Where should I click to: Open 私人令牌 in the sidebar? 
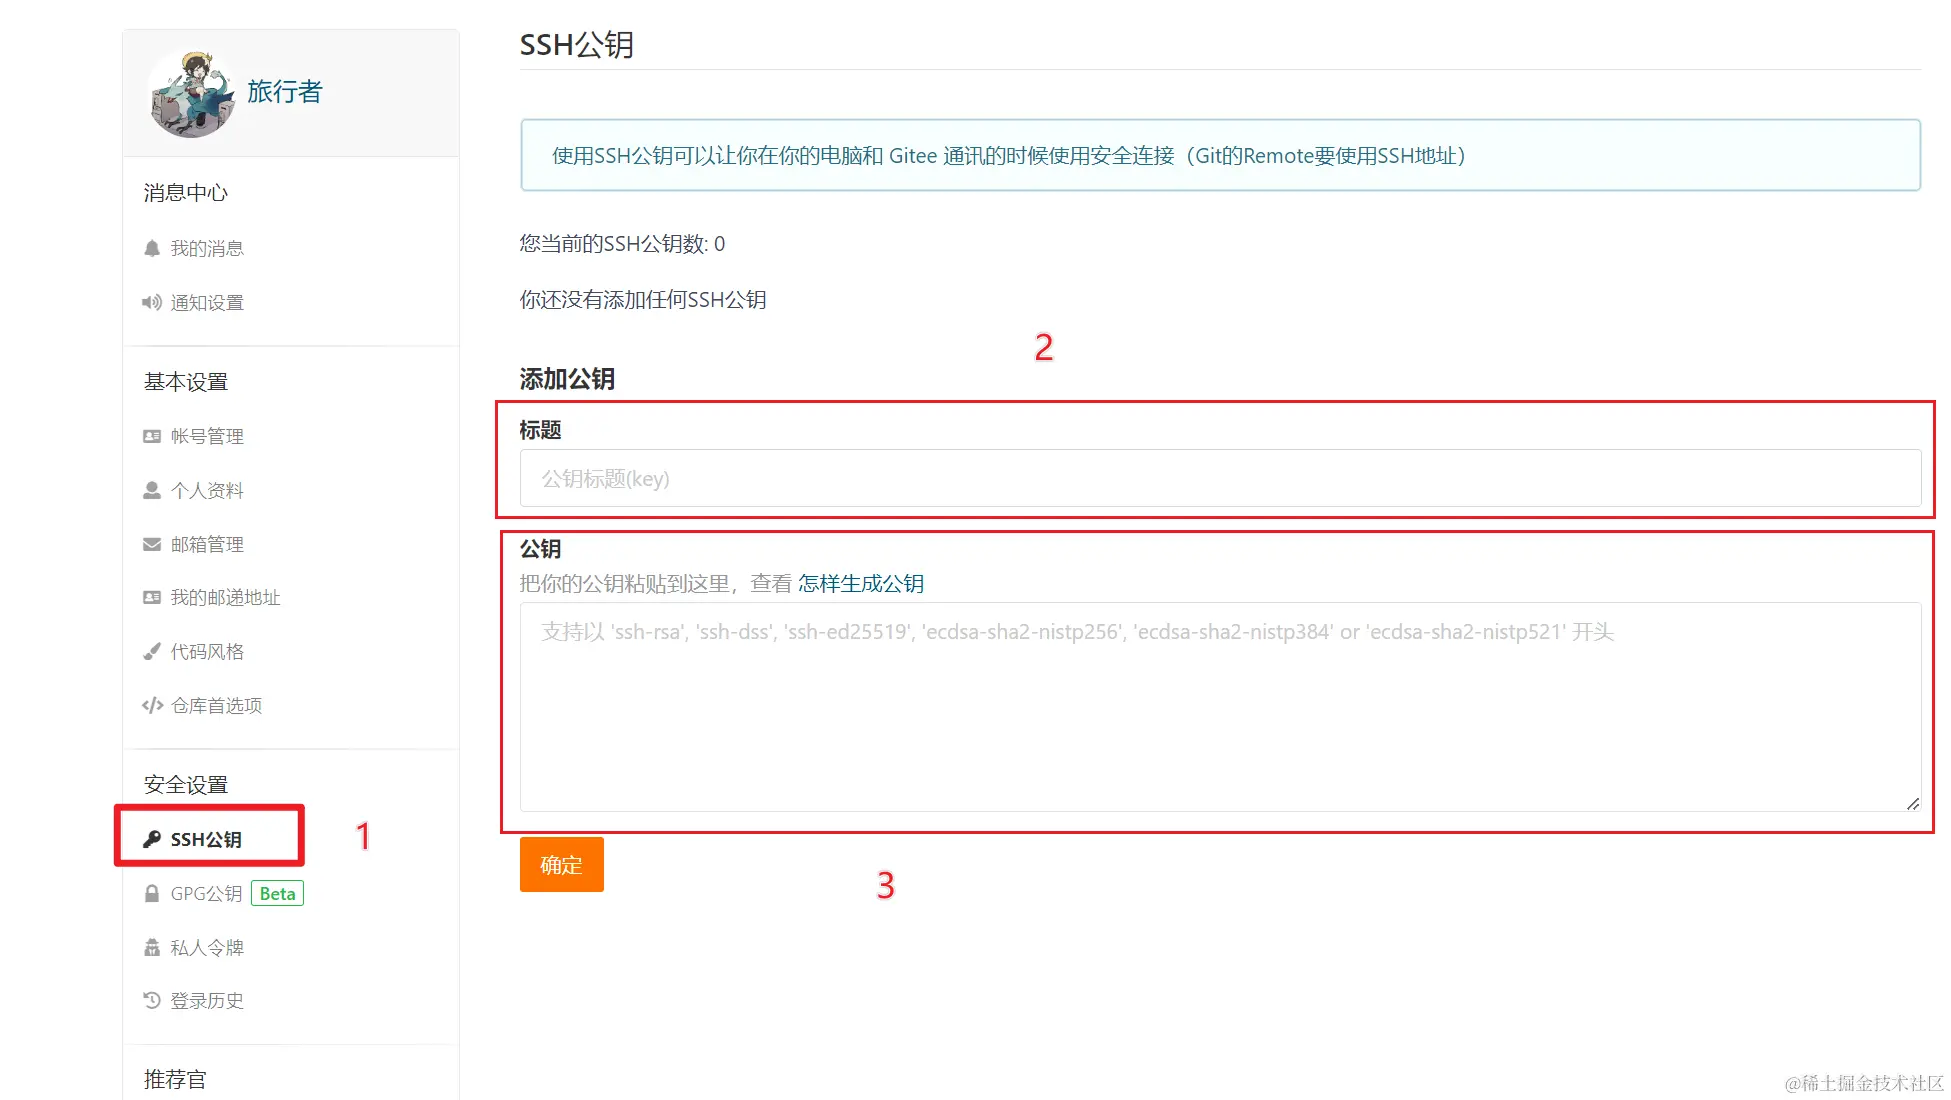[207, 947]
